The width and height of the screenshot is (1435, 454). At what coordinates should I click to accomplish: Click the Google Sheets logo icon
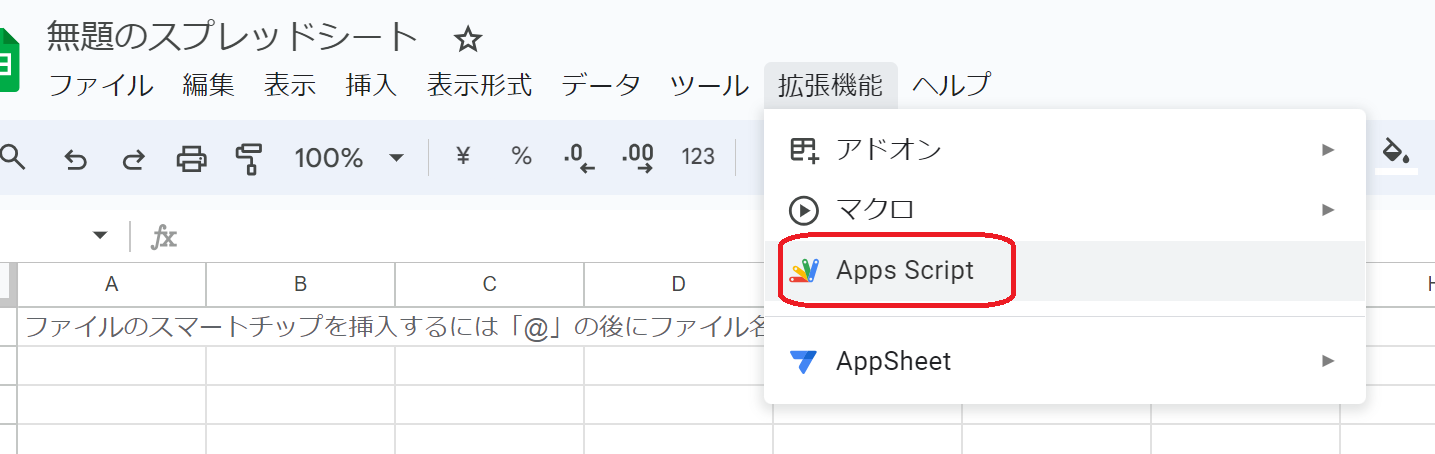point(9,62)
